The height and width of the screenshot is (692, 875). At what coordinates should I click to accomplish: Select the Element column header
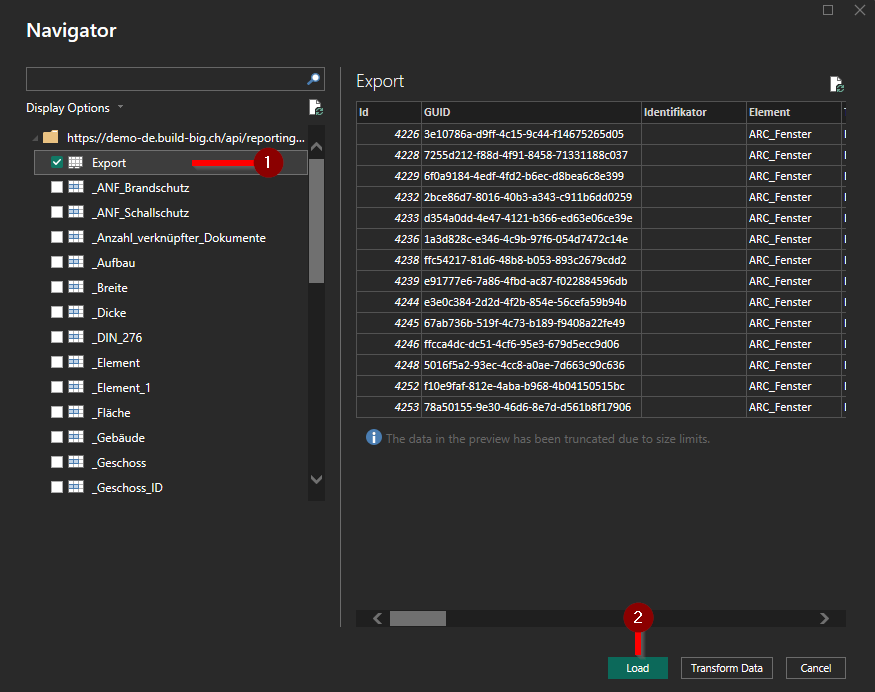tap(794, 112)
